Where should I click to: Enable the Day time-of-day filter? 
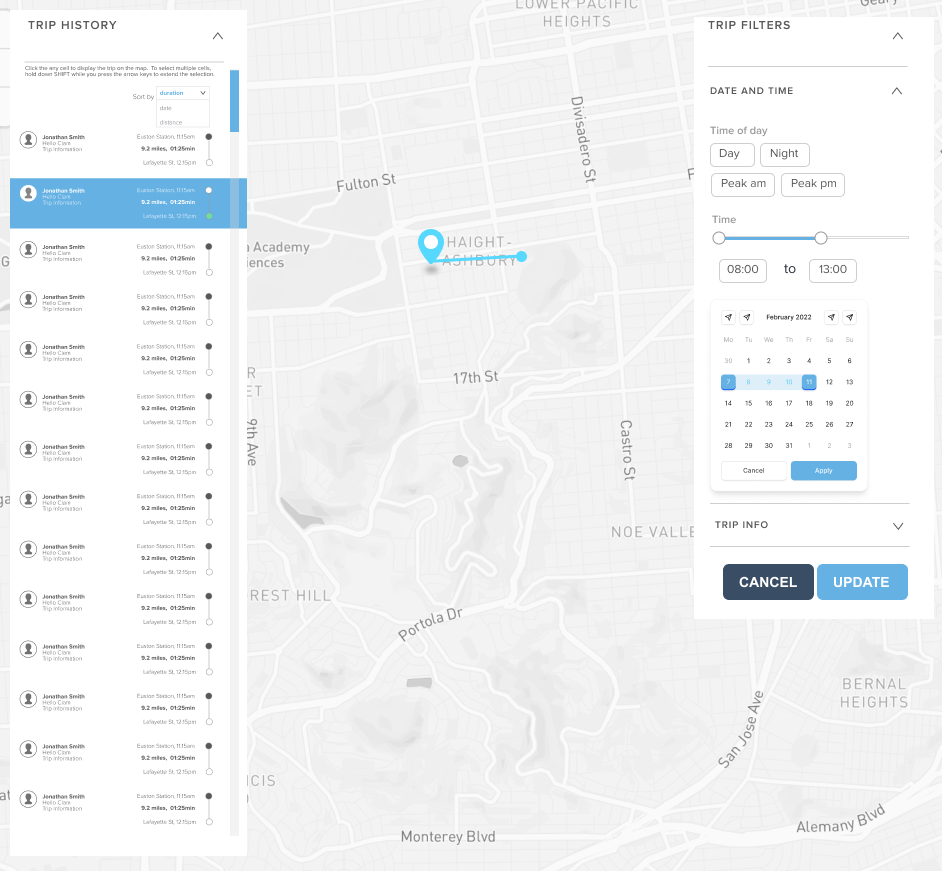(x=731, y=154)
